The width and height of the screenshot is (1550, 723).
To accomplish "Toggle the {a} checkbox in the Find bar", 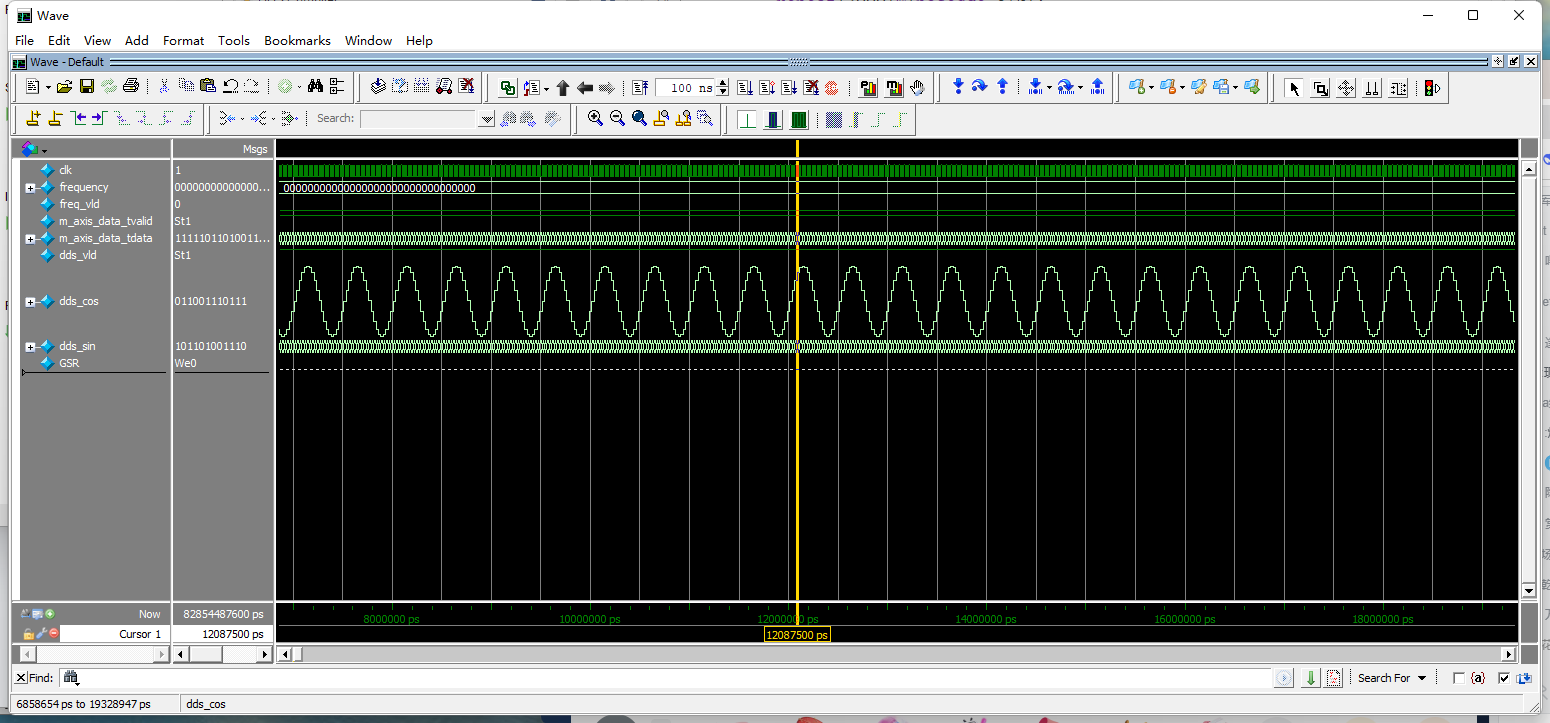I will [x=1459, y=678].
